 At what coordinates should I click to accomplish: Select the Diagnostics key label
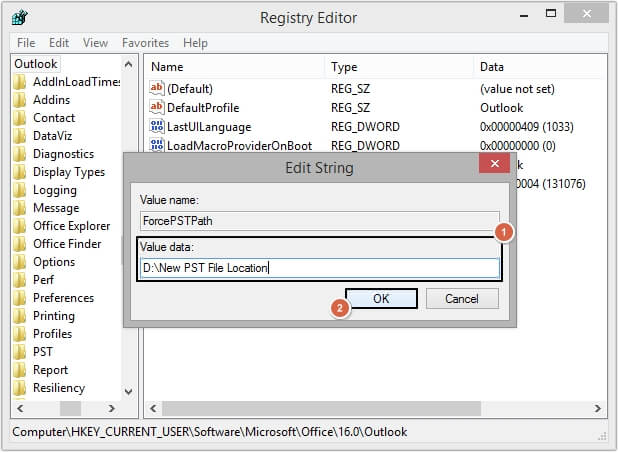tap(64, 154)
